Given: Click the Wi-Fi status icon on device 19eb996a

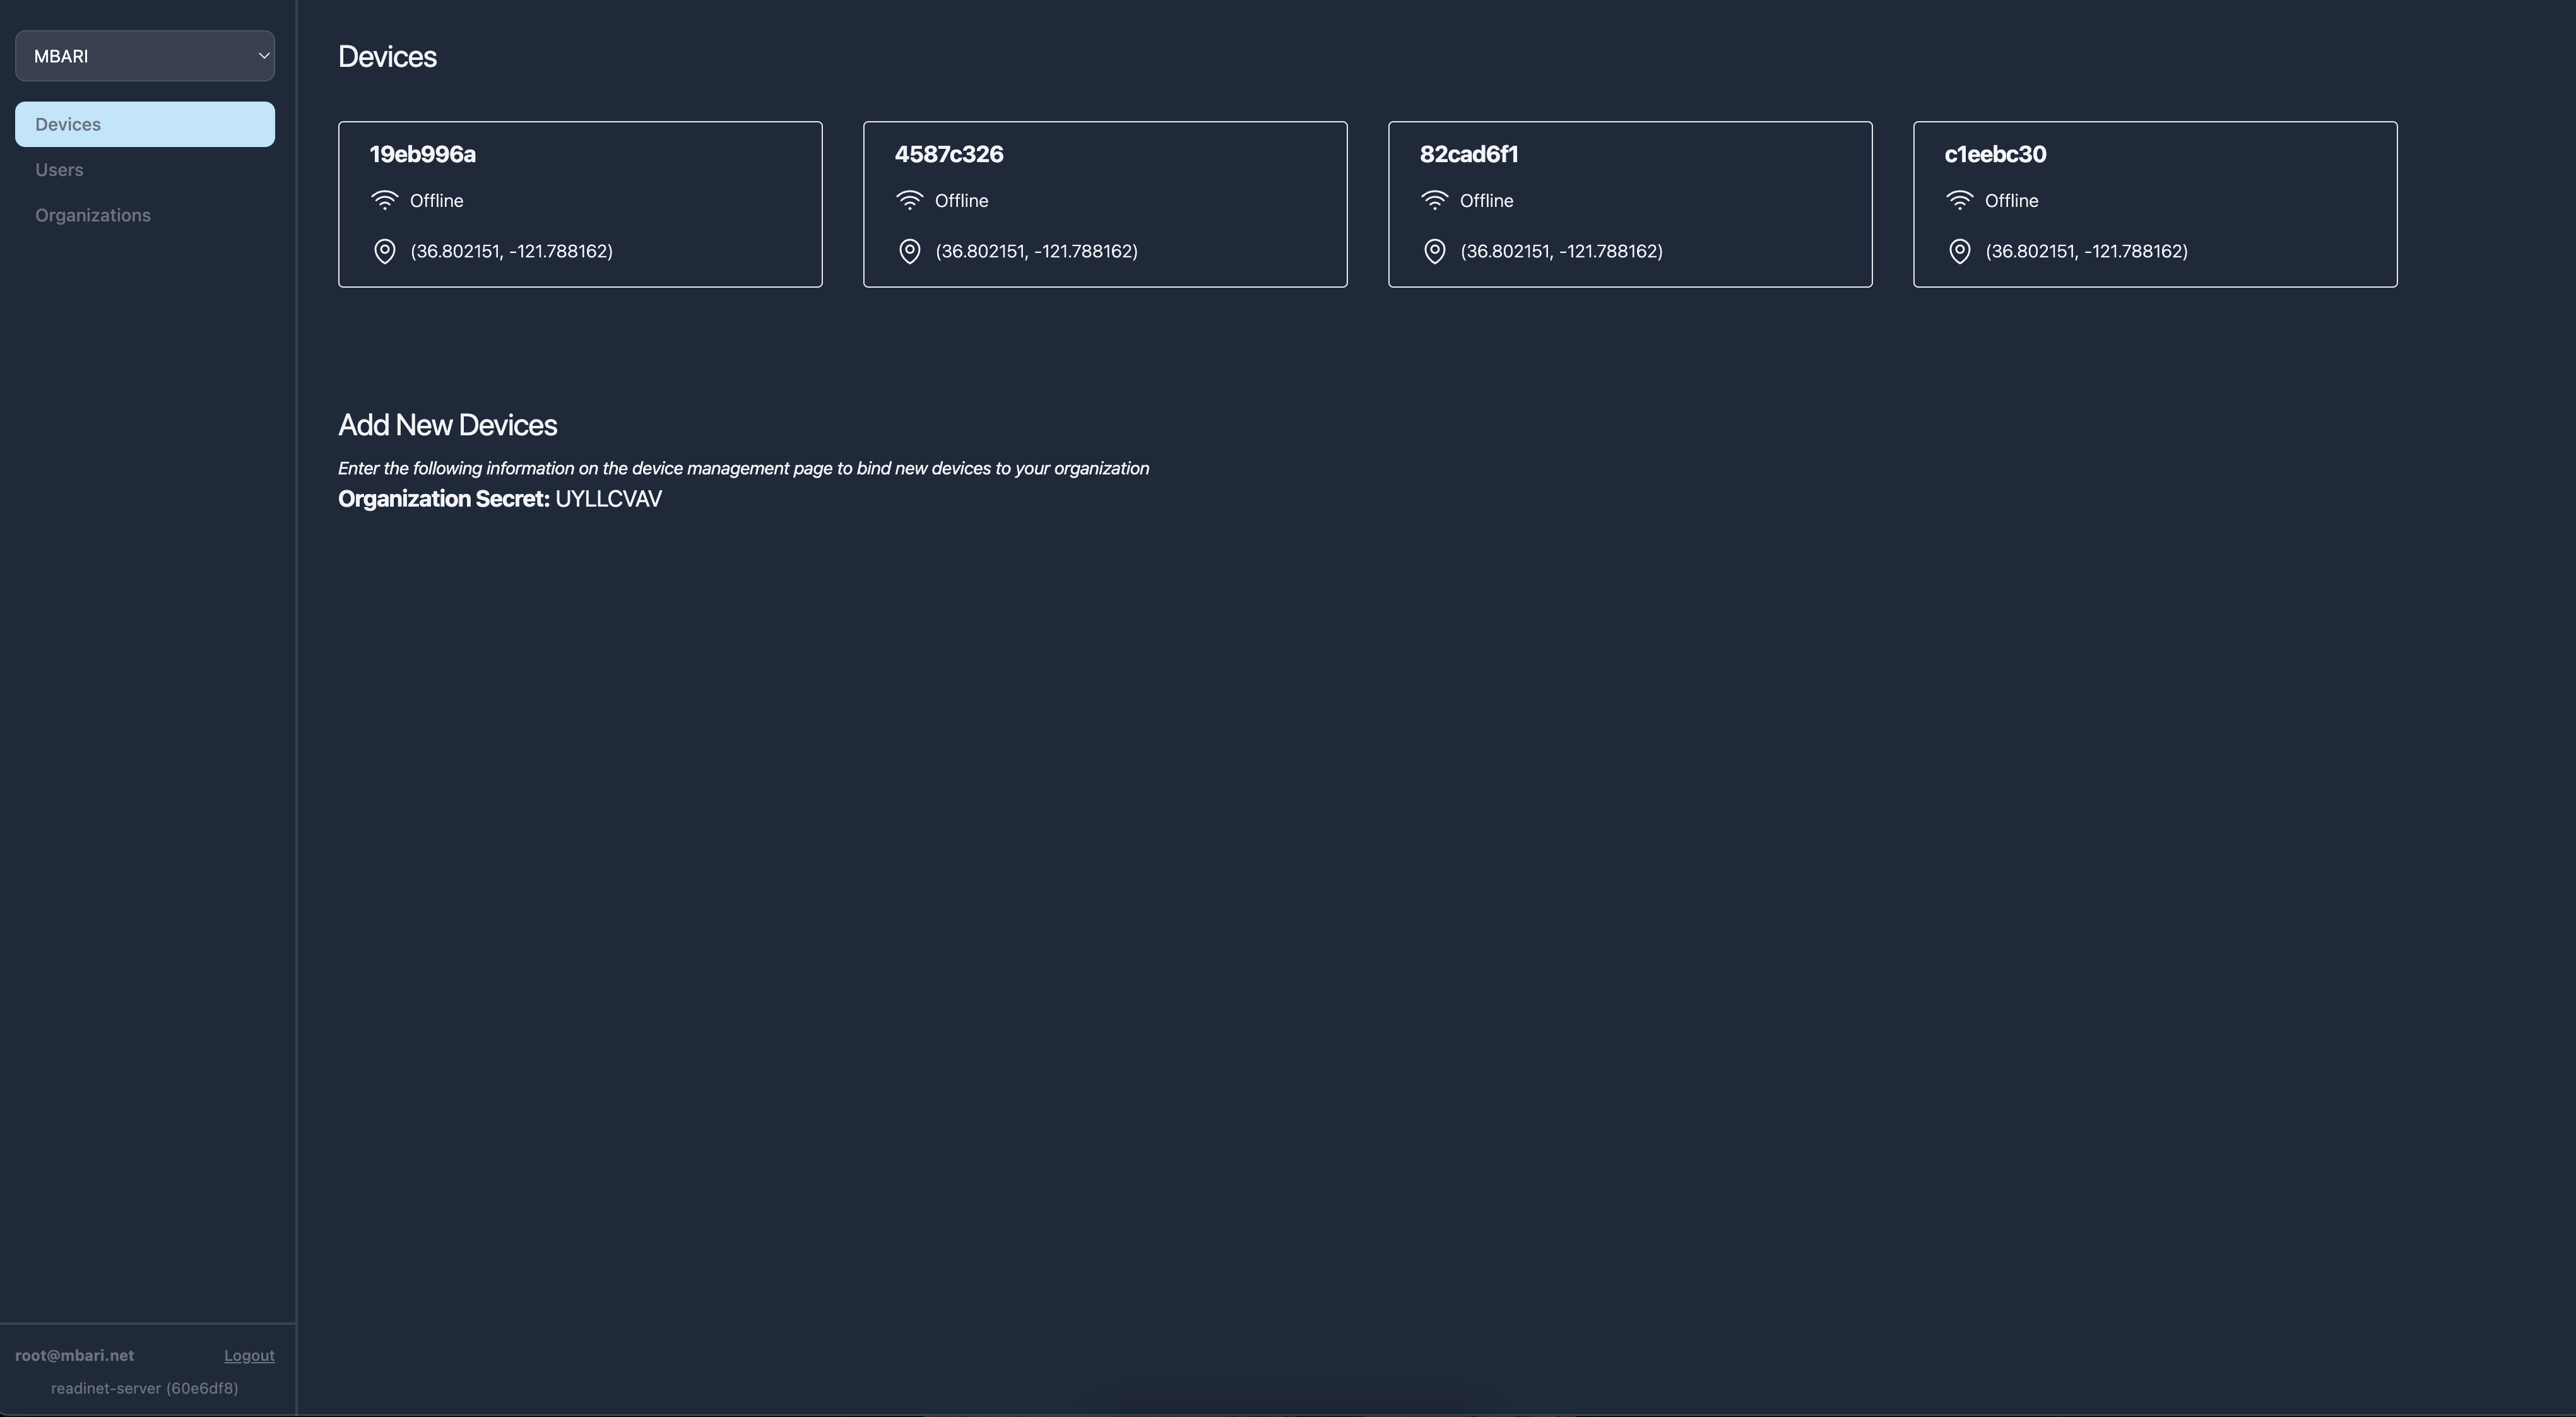Looking at the screenshot, I should pos(386,200).
